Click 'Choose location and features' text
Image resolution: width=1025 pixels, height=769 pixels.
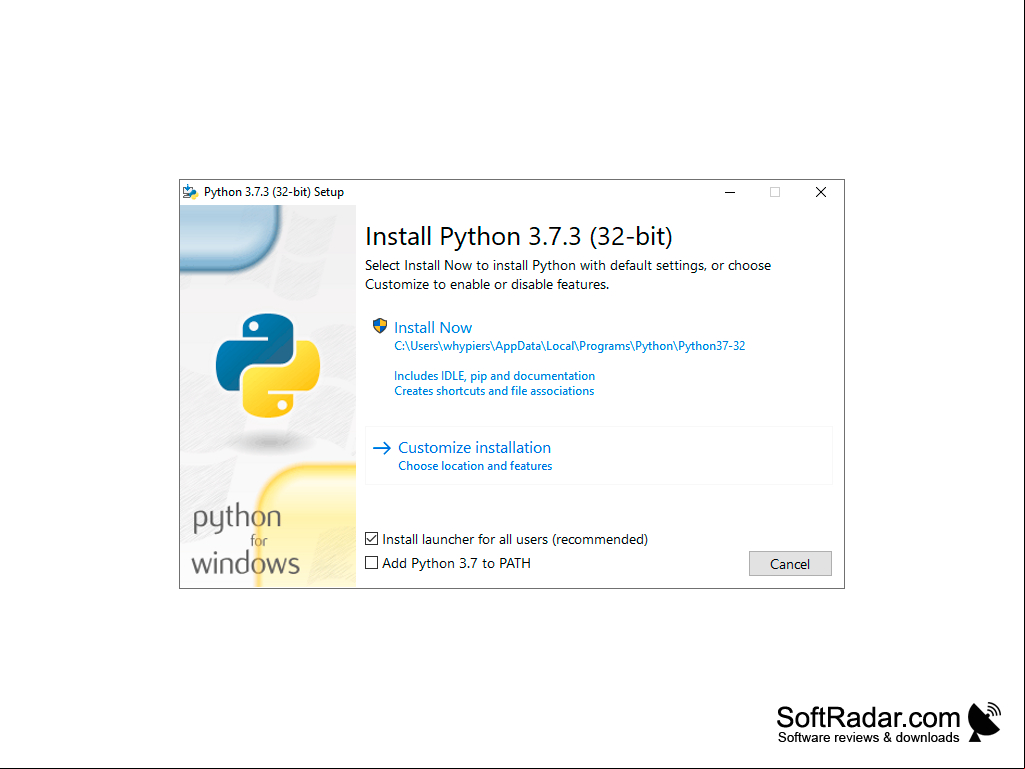pyautogui.click(x=475, y=466)
